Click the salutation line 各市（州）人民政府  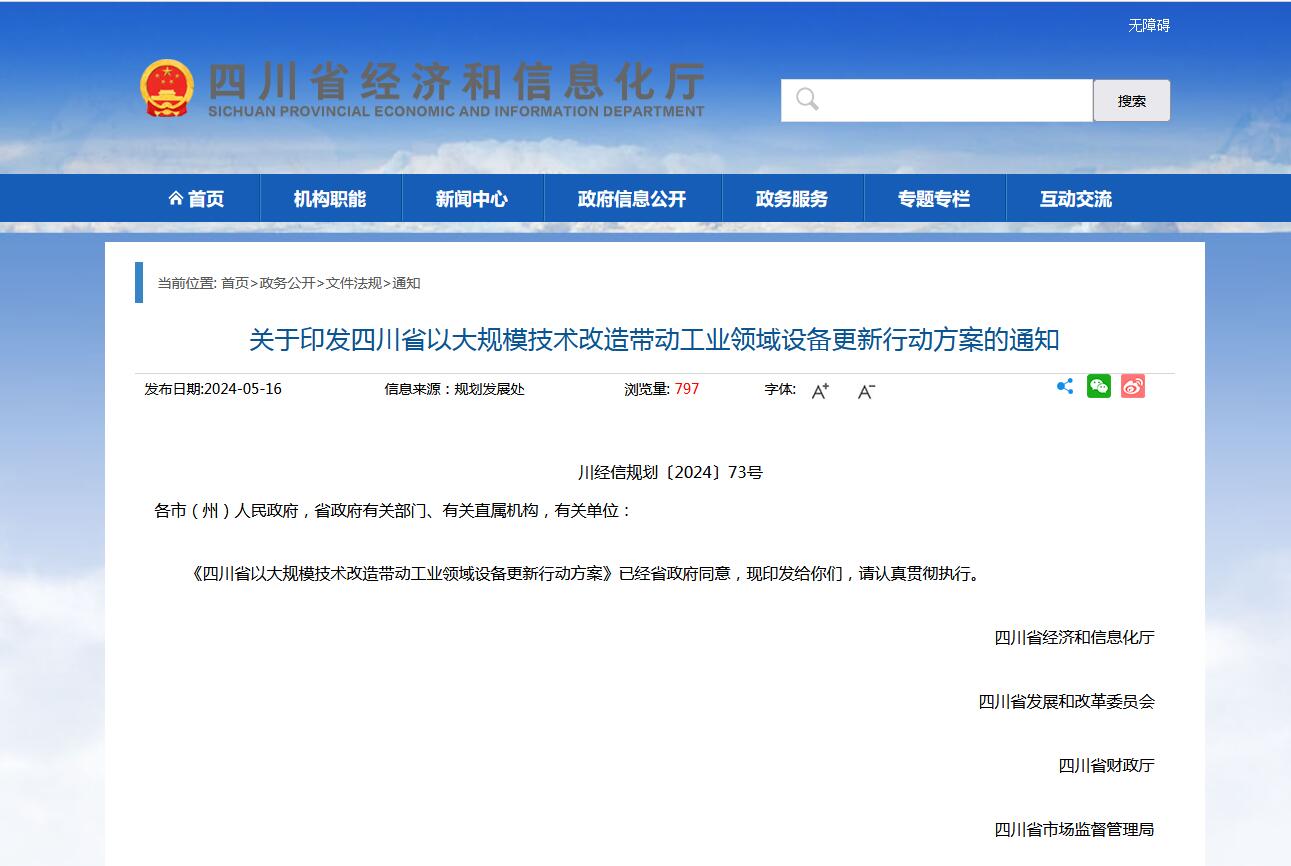[x=393, y=510]
